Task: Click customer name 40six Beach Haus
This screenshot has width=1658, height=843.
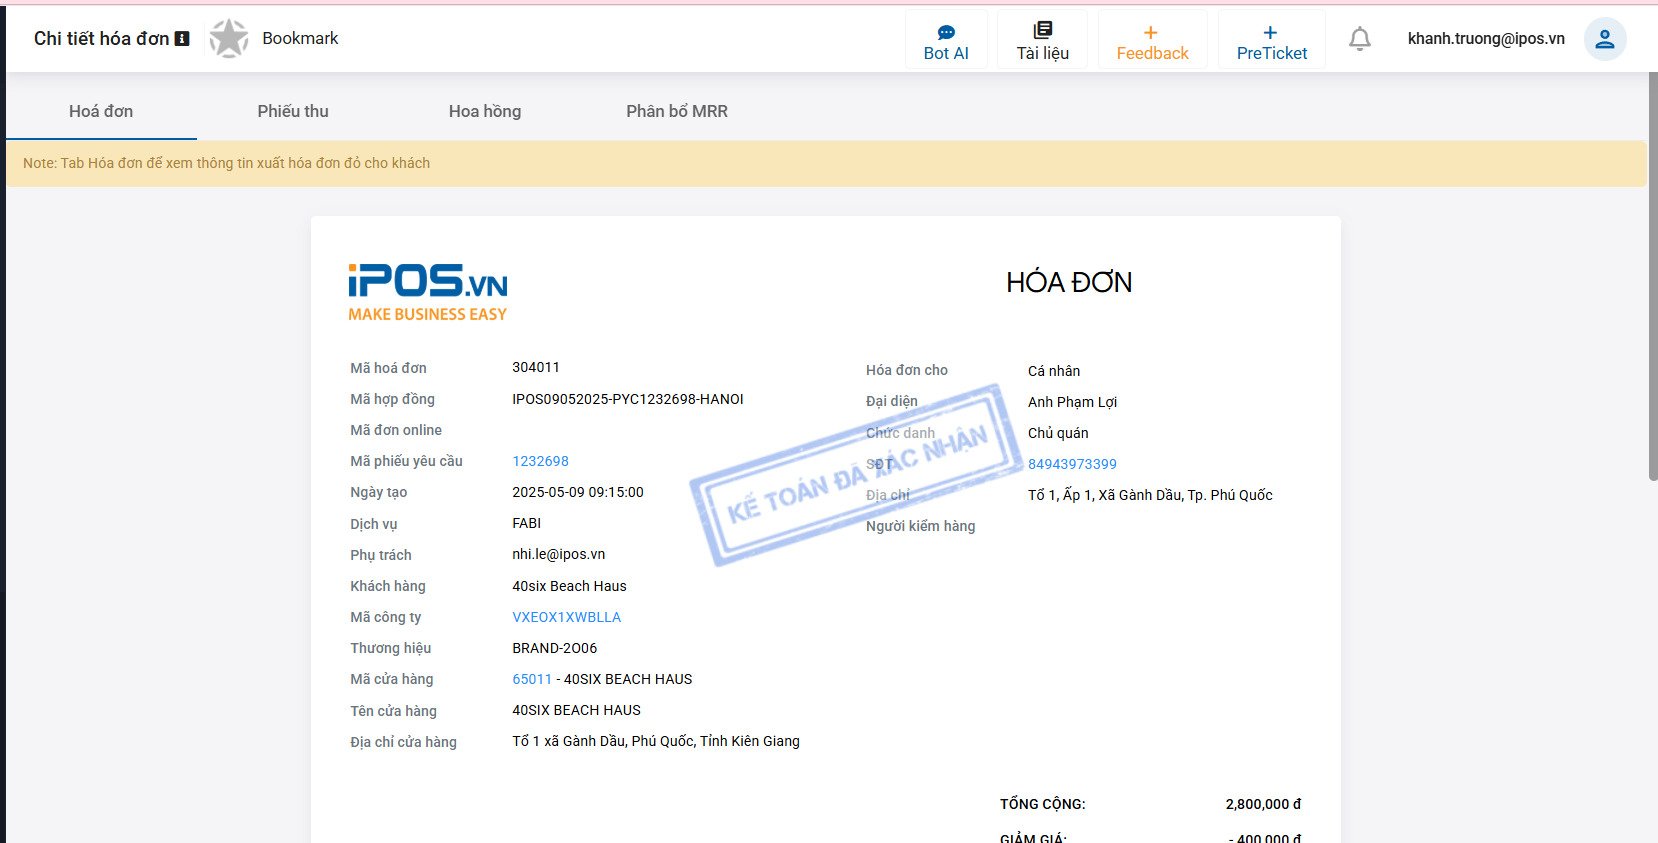Action: [x=570, y=586]
